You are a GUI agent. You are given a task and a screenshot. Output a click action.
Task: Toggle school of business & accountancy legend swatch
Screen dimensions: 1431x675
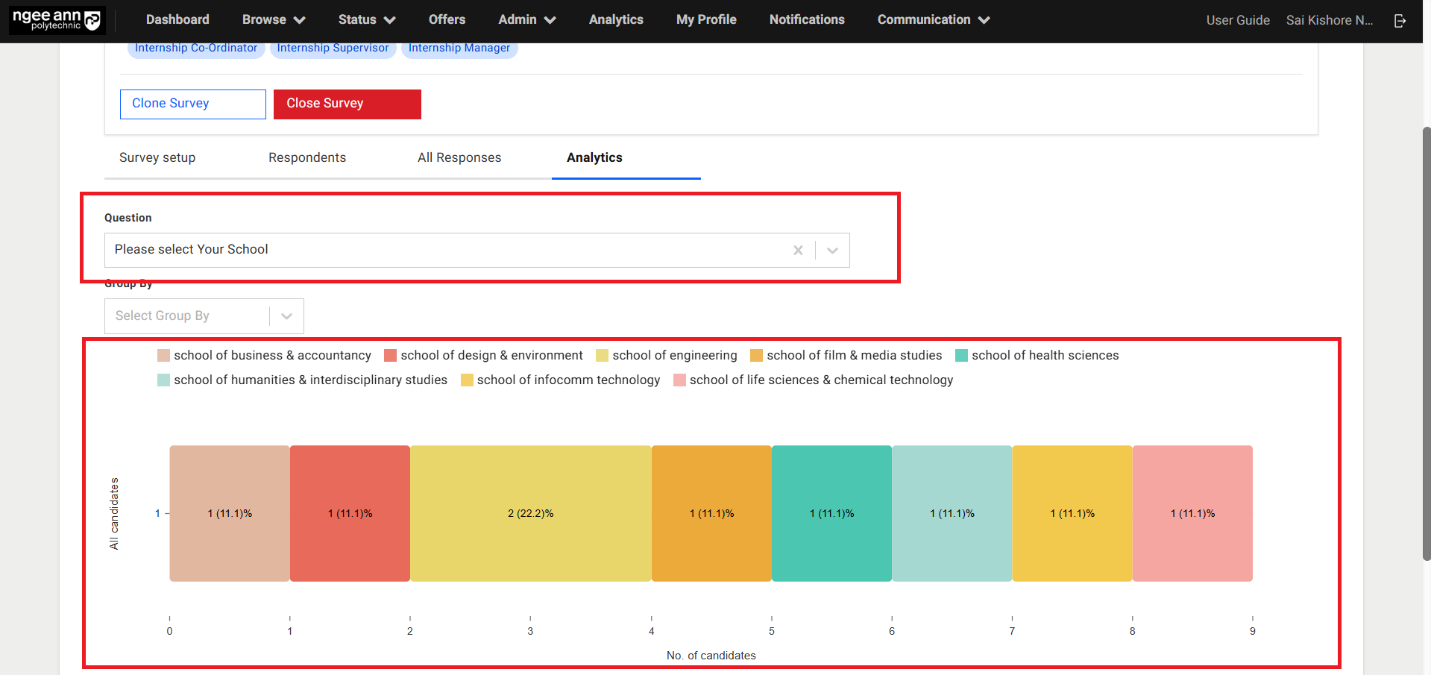coord(164,356)
